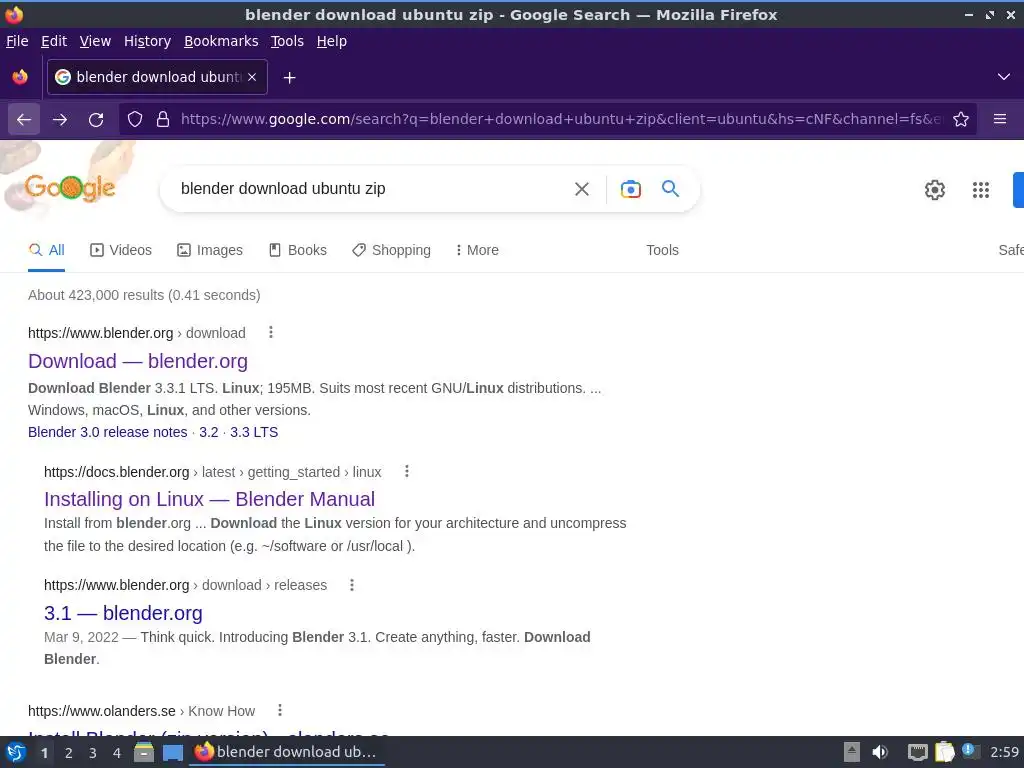The height and width of the screenshot is (768, 1024).
Task: Clear the search box text
Action: pyautogui.click(x=581, y=189)
